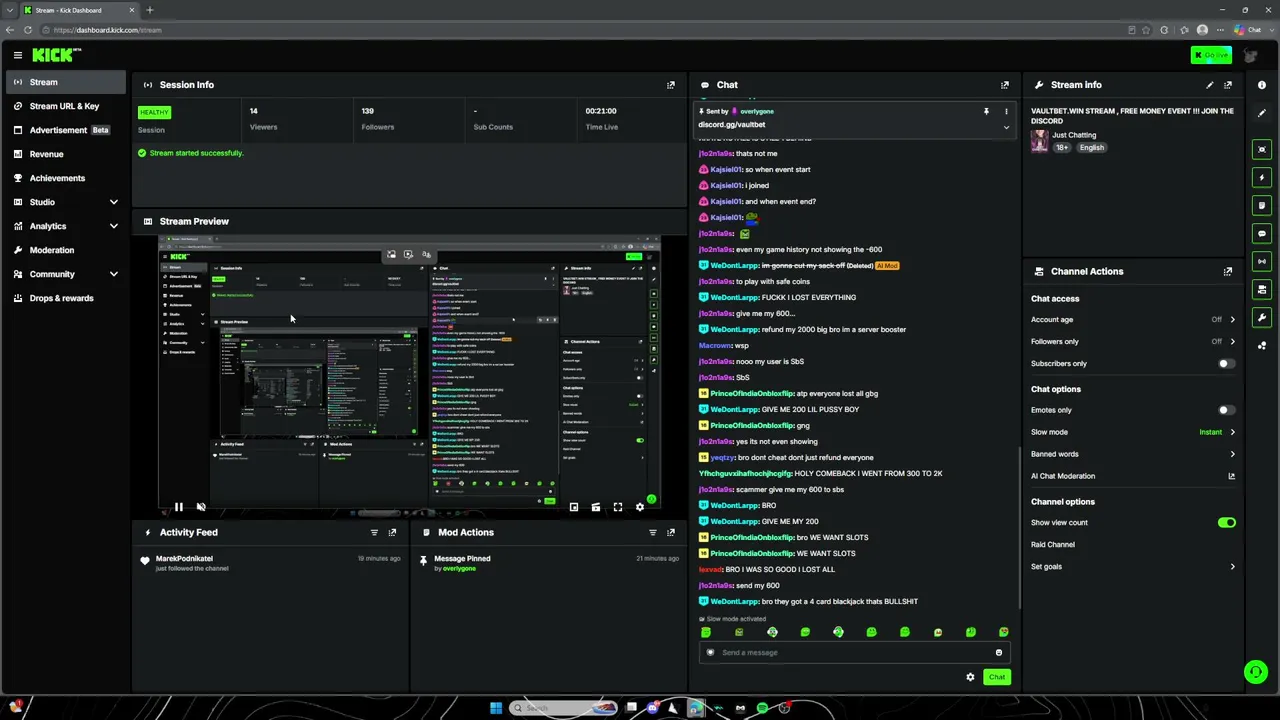Open the Revenue page

pyautogui.click(x=66, y=154)
